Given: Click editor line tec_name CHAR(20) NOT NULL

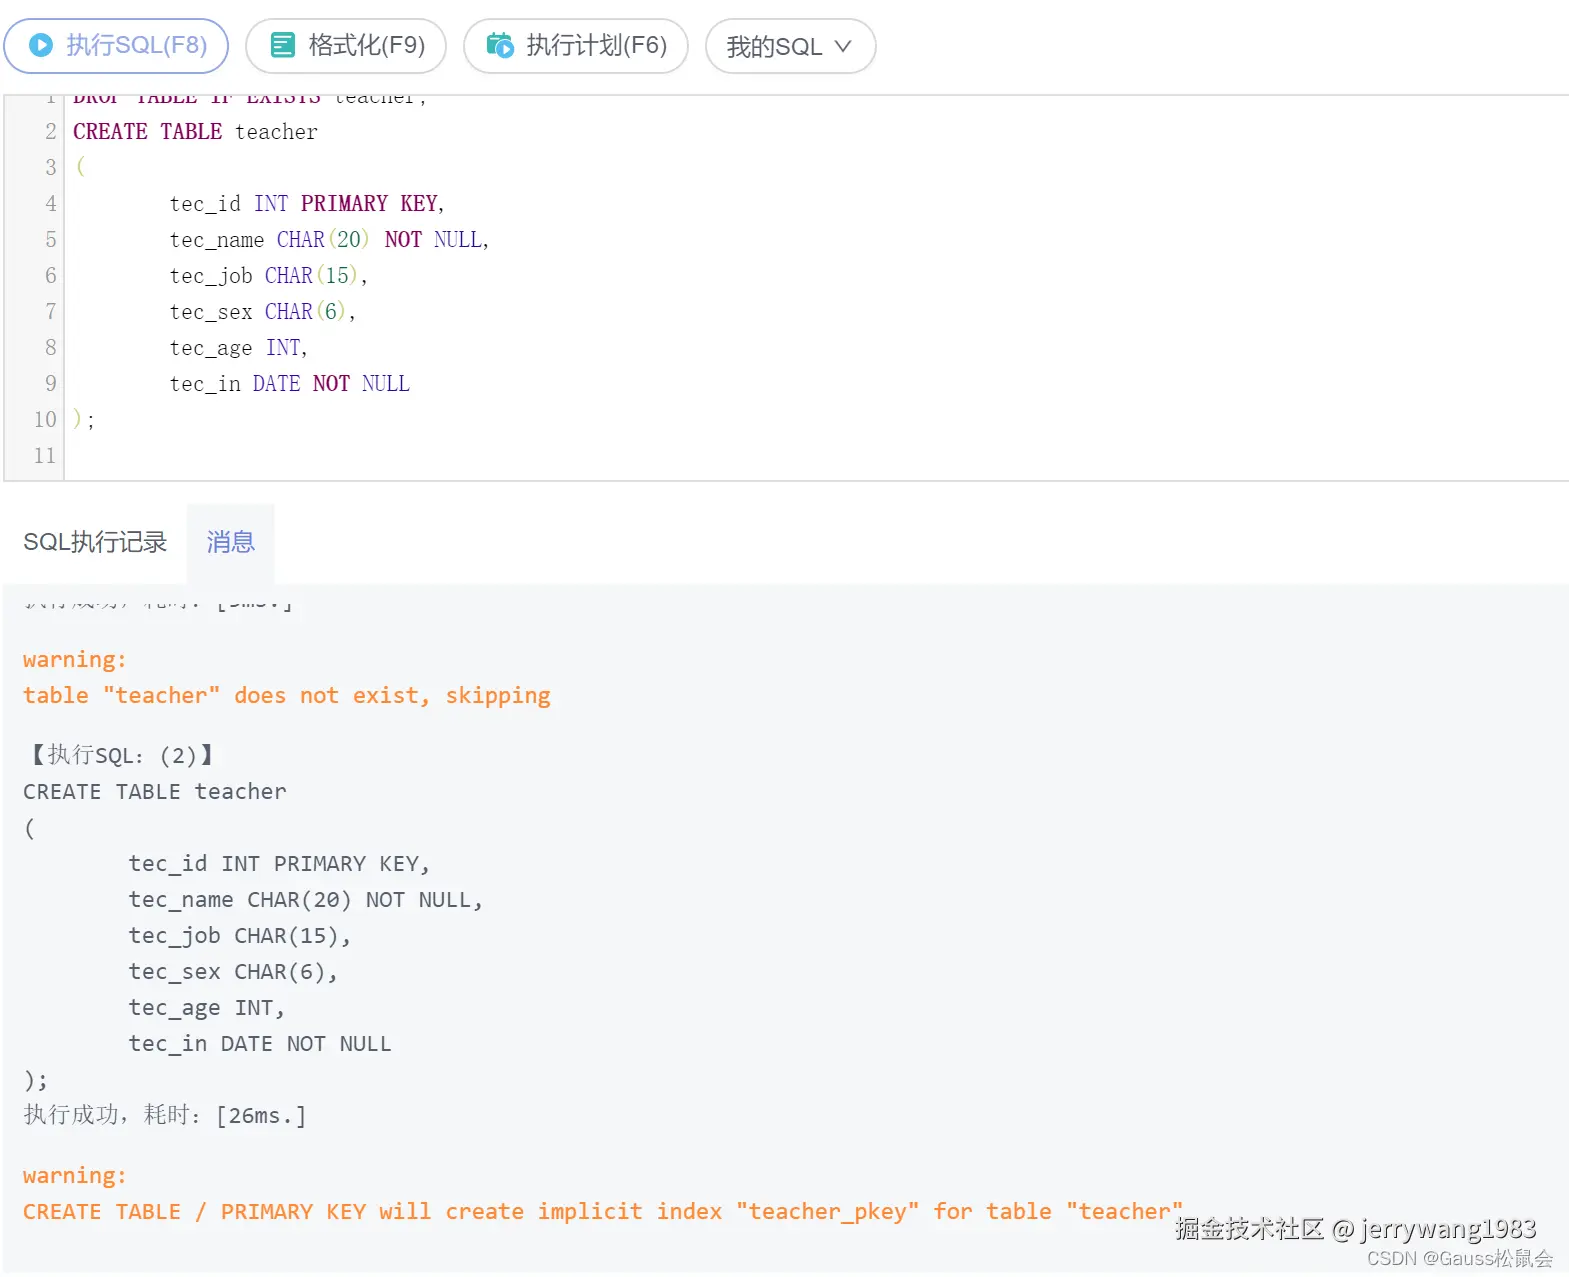Looking at the screenshot, I should (329, 240).
